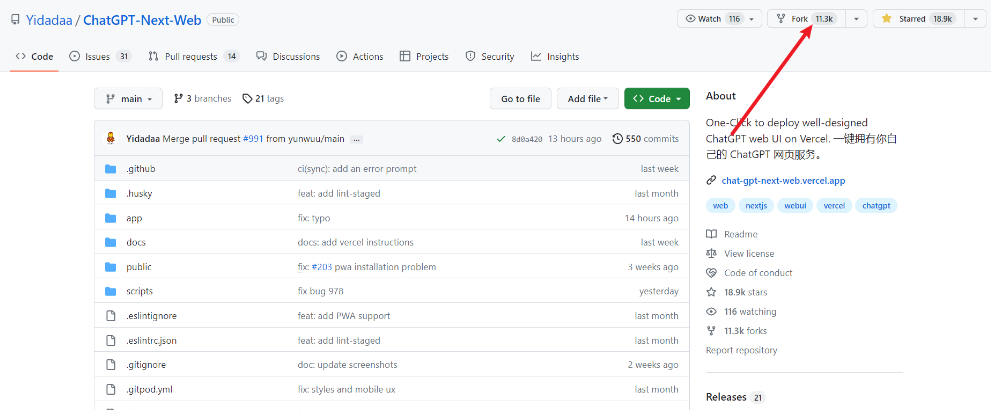Expand the Watch notification dropdown arrow
991x410 pixels.
[x=752, y=19]
